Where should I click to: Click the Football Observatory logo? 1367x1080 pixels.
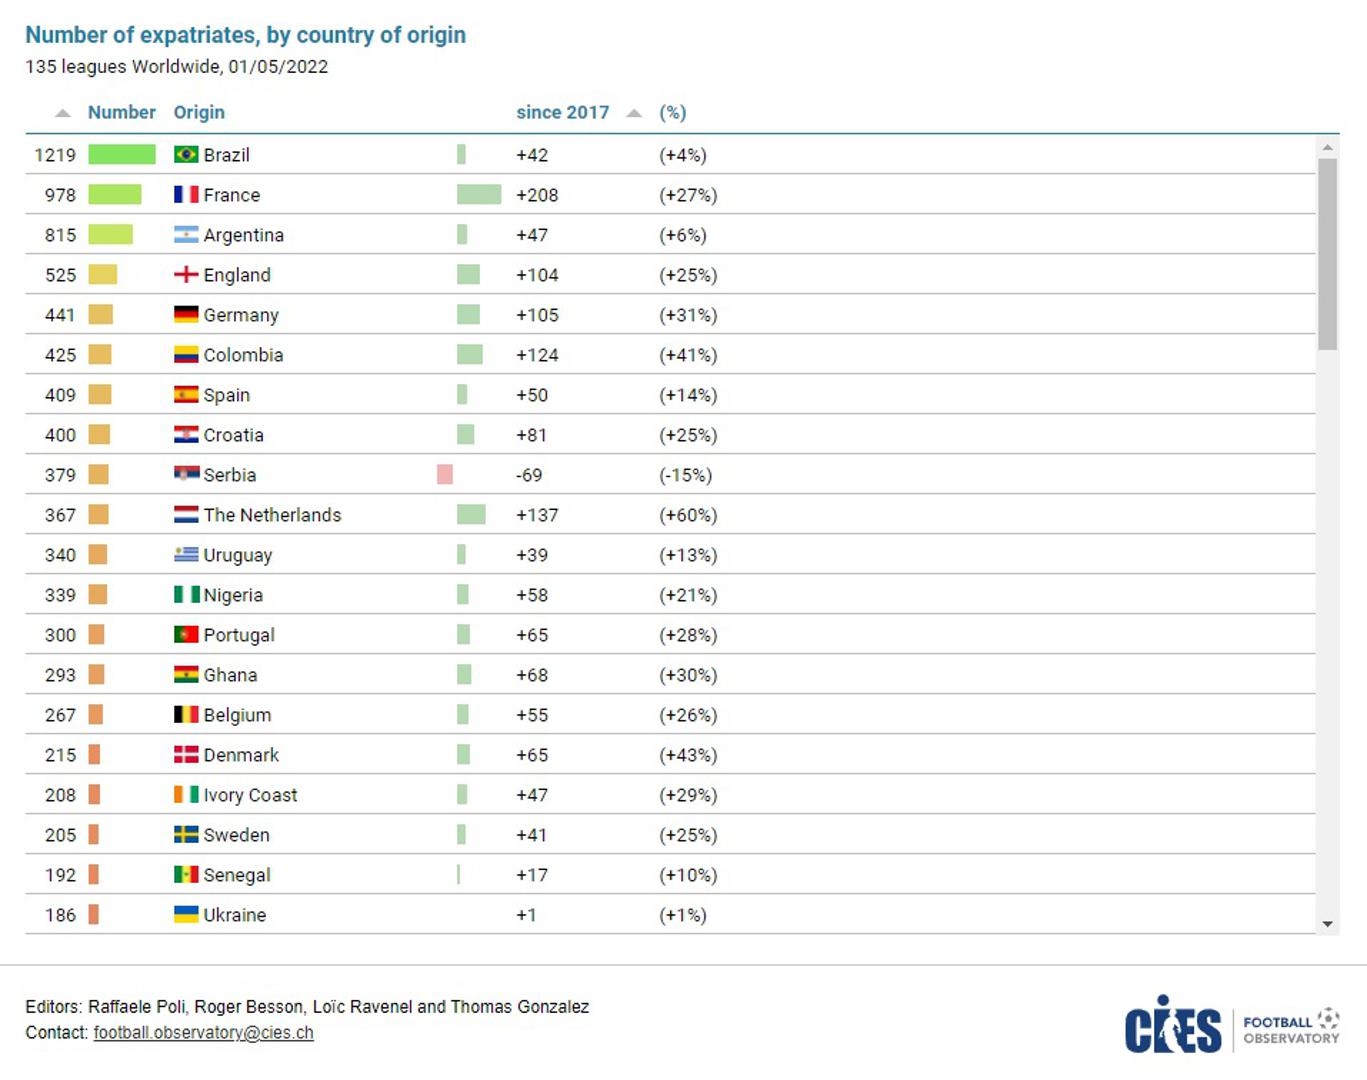coord(1291,1027)
